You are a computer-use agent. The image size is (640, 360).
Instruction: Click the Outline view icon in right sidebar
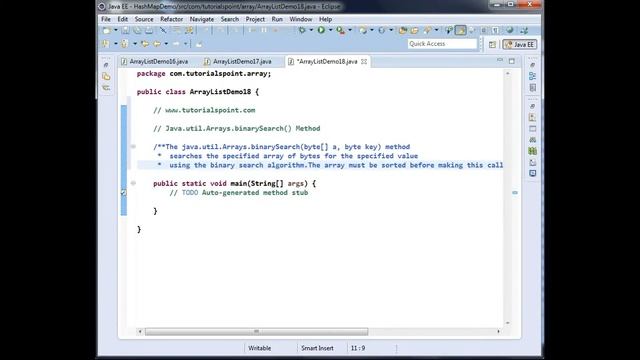click(x=532, y=76)
